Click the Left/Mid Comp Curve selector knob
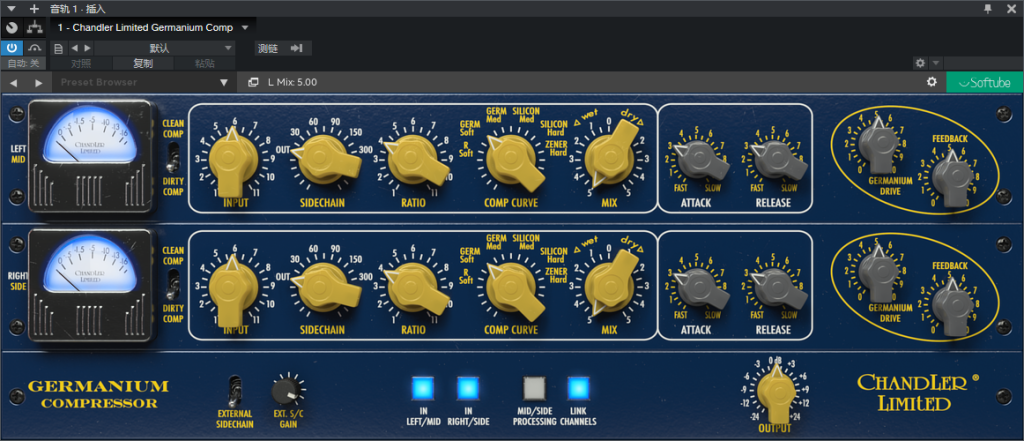The image size is (1024, 441). click(511, 159)
